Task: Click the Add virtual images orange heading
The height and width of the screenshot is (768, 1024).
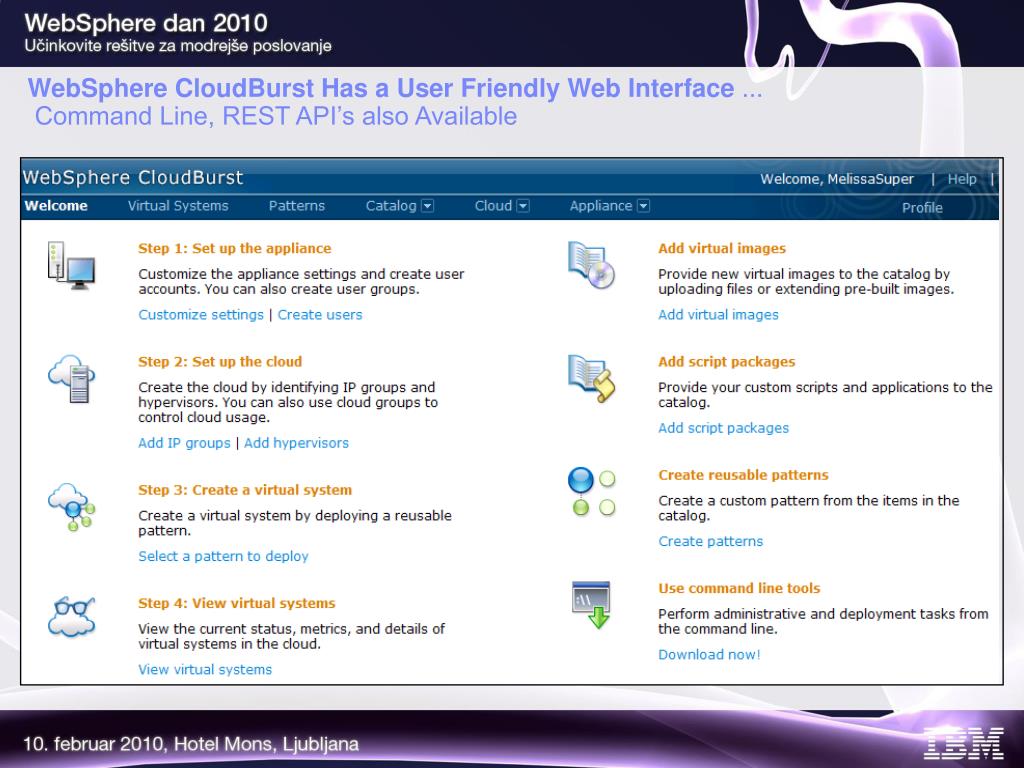Action: click(x=722, y=248)
